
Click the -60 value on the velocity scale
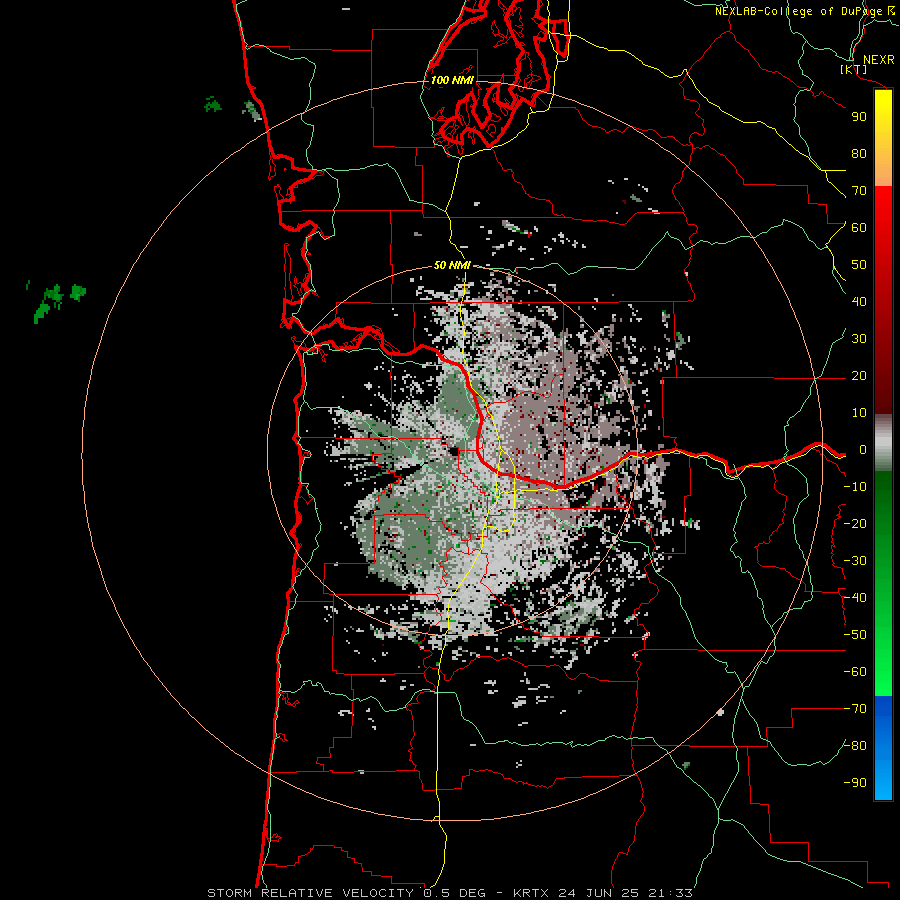pyautogui.click(x=855, y=672)
